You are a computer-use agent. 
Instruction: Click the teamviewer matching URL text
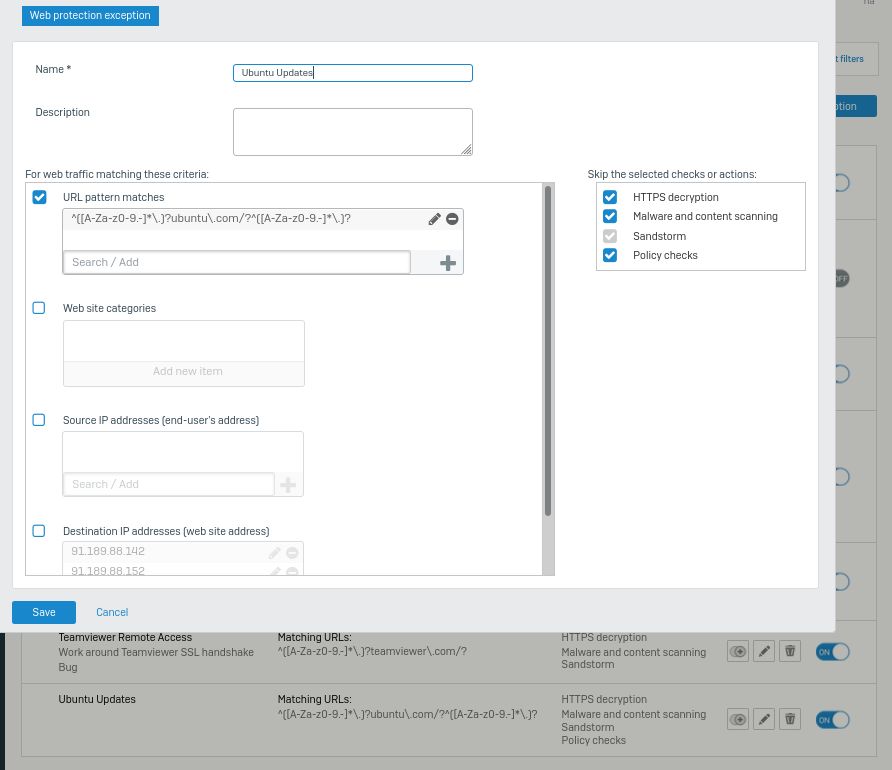(x=372, y=651)
